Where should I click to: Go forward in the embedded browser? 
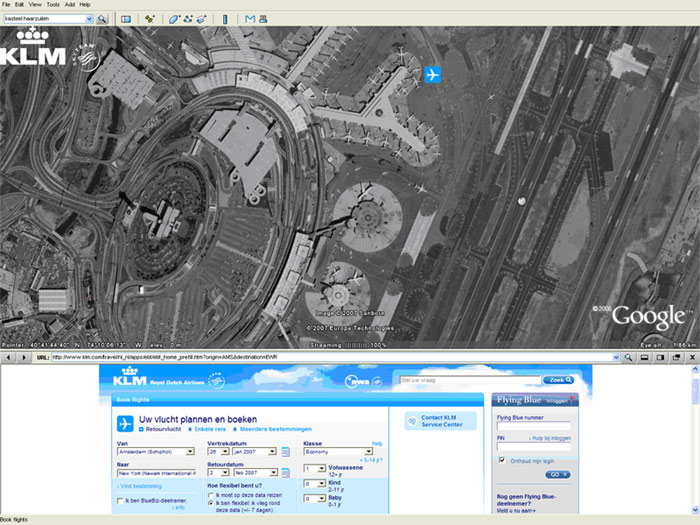pyautogui.click(x=23, y=357)
